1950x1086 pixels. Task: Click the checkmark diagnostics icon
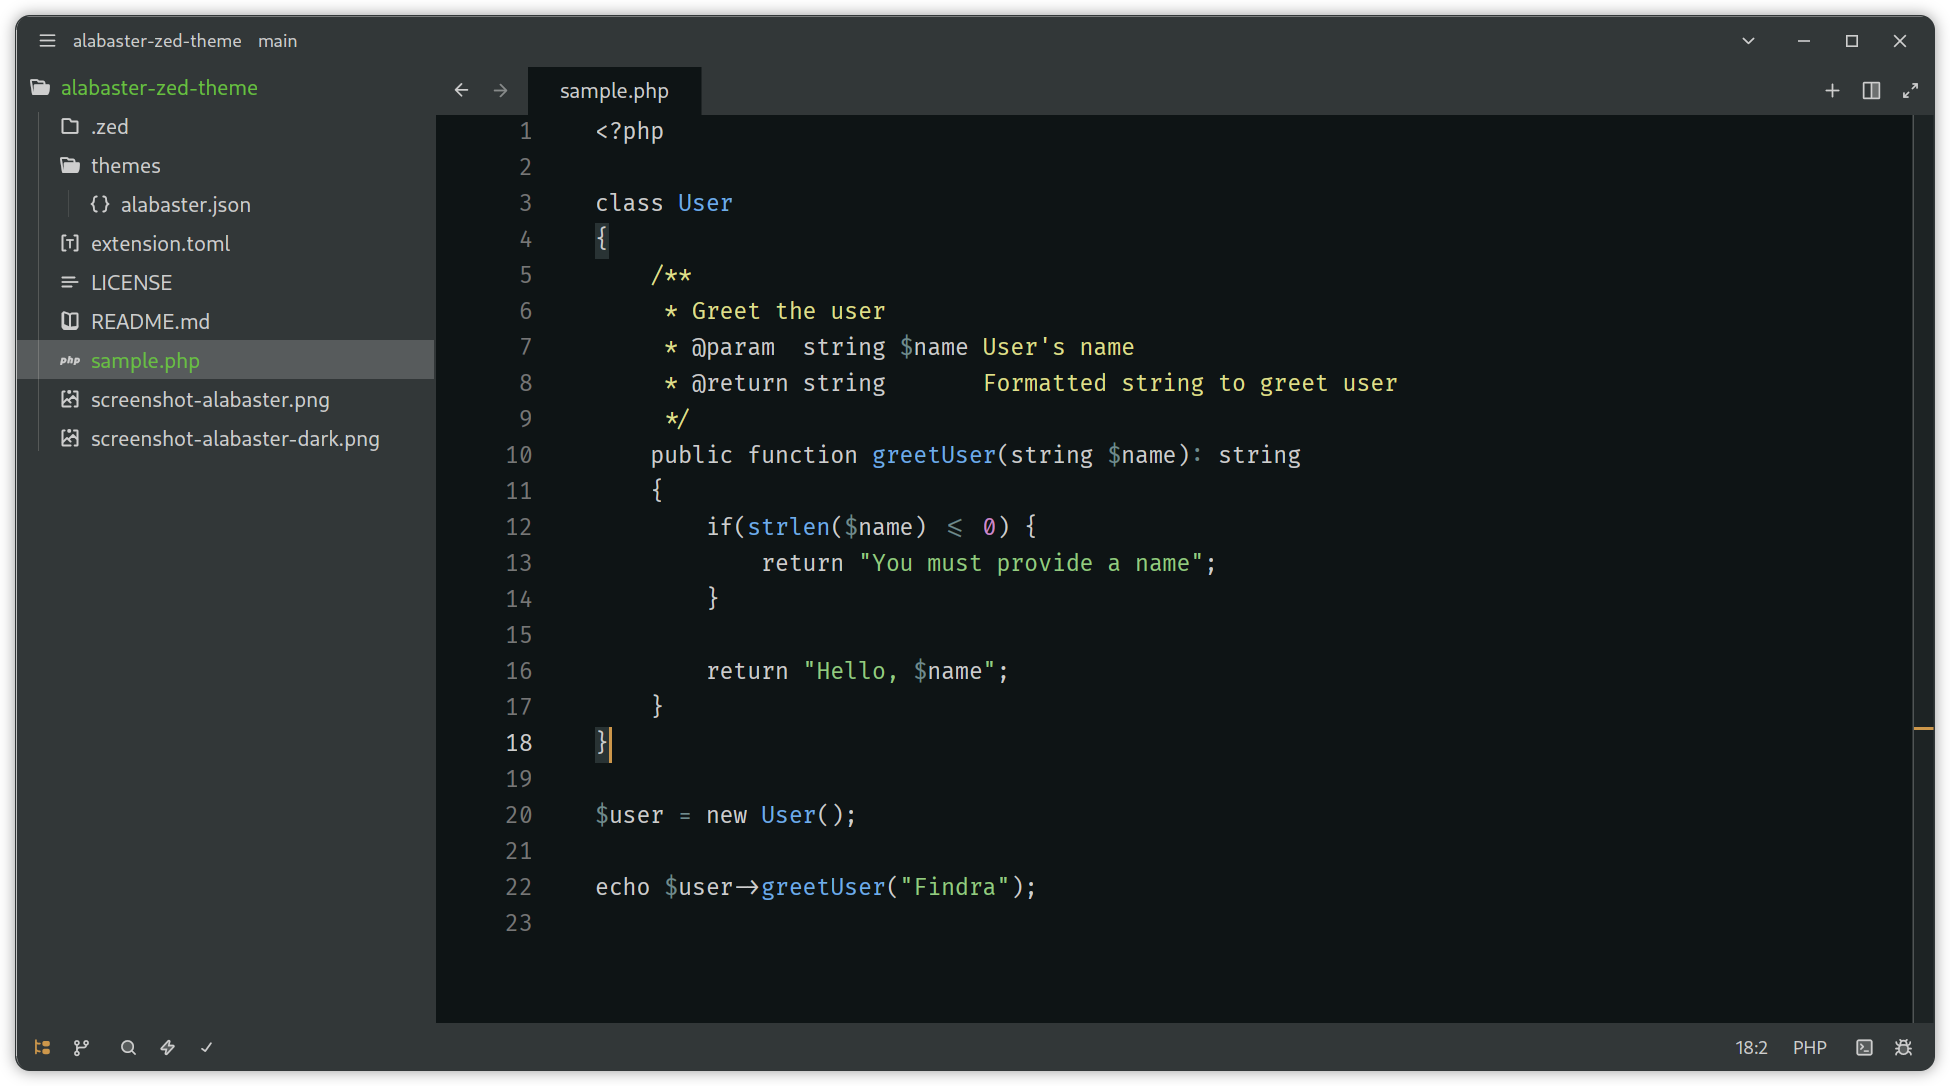[206, 1047]
